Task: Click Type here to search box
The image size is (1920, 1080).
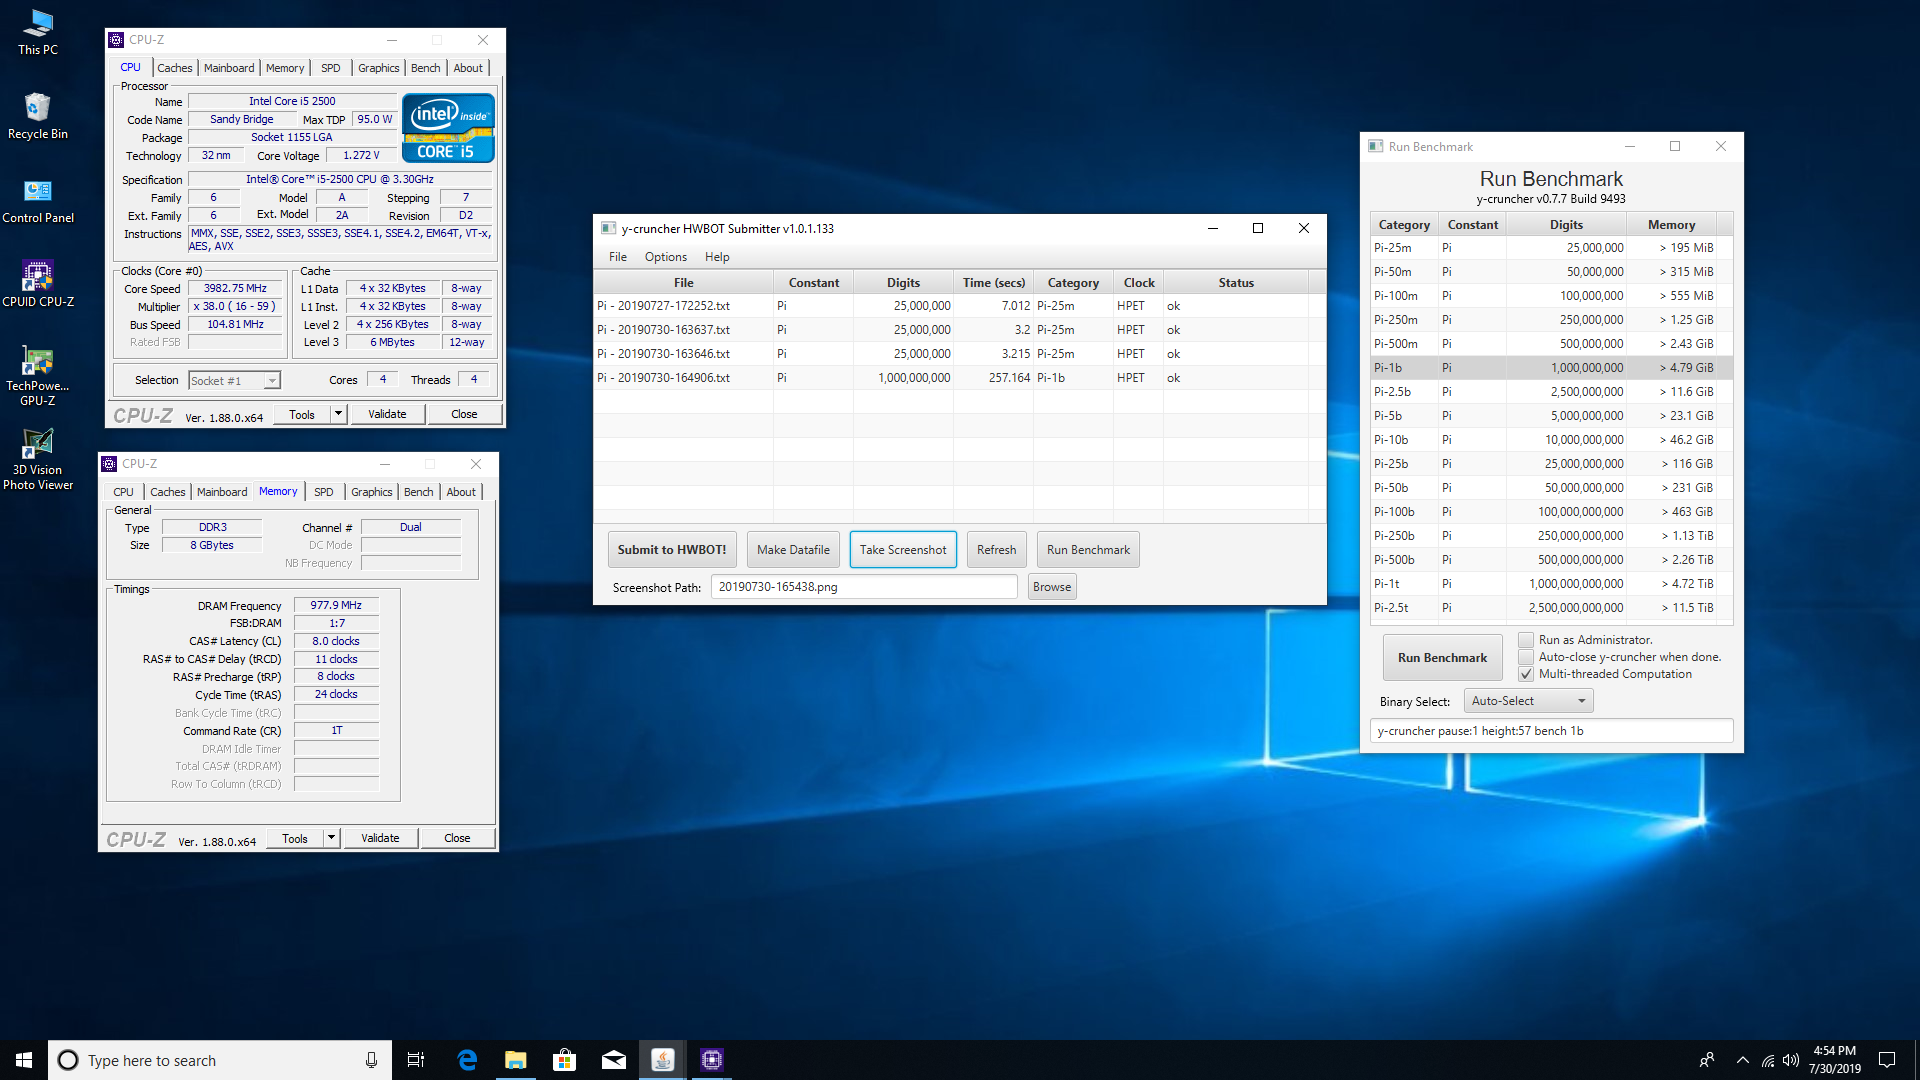Action: click(x=220, y=1060)
